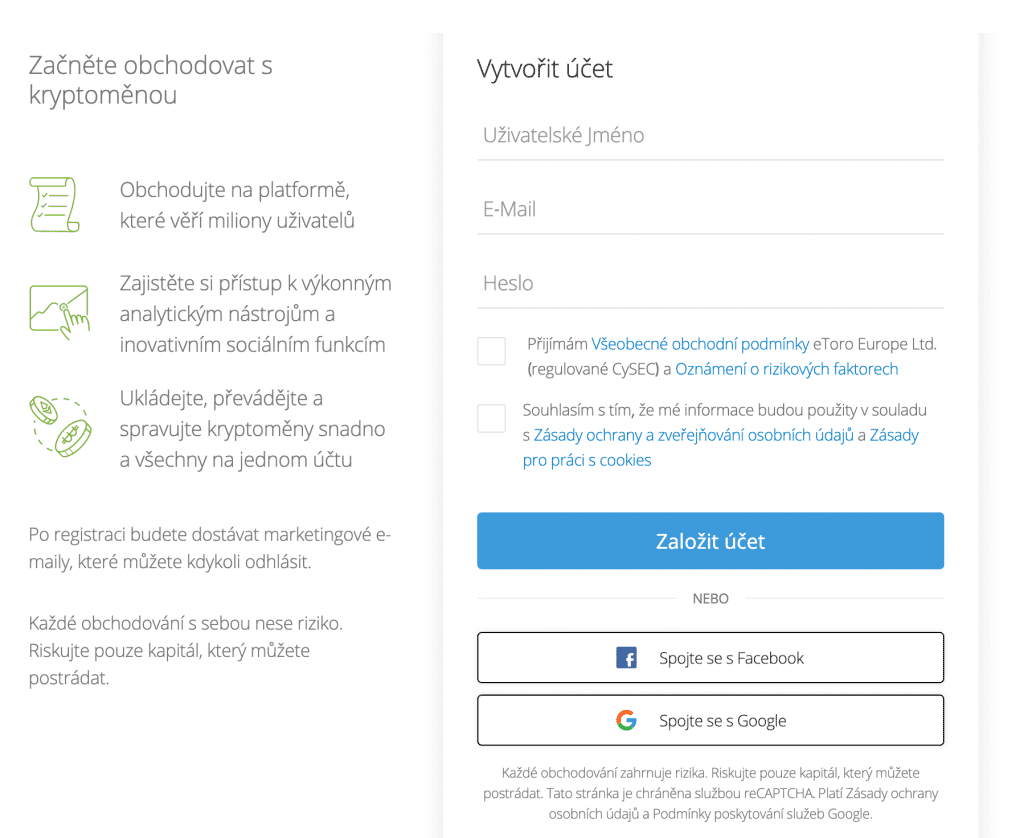The image size is (1024, 838).
Task: Click the Vytvořit účet form heading
Action: pos(545,69)
